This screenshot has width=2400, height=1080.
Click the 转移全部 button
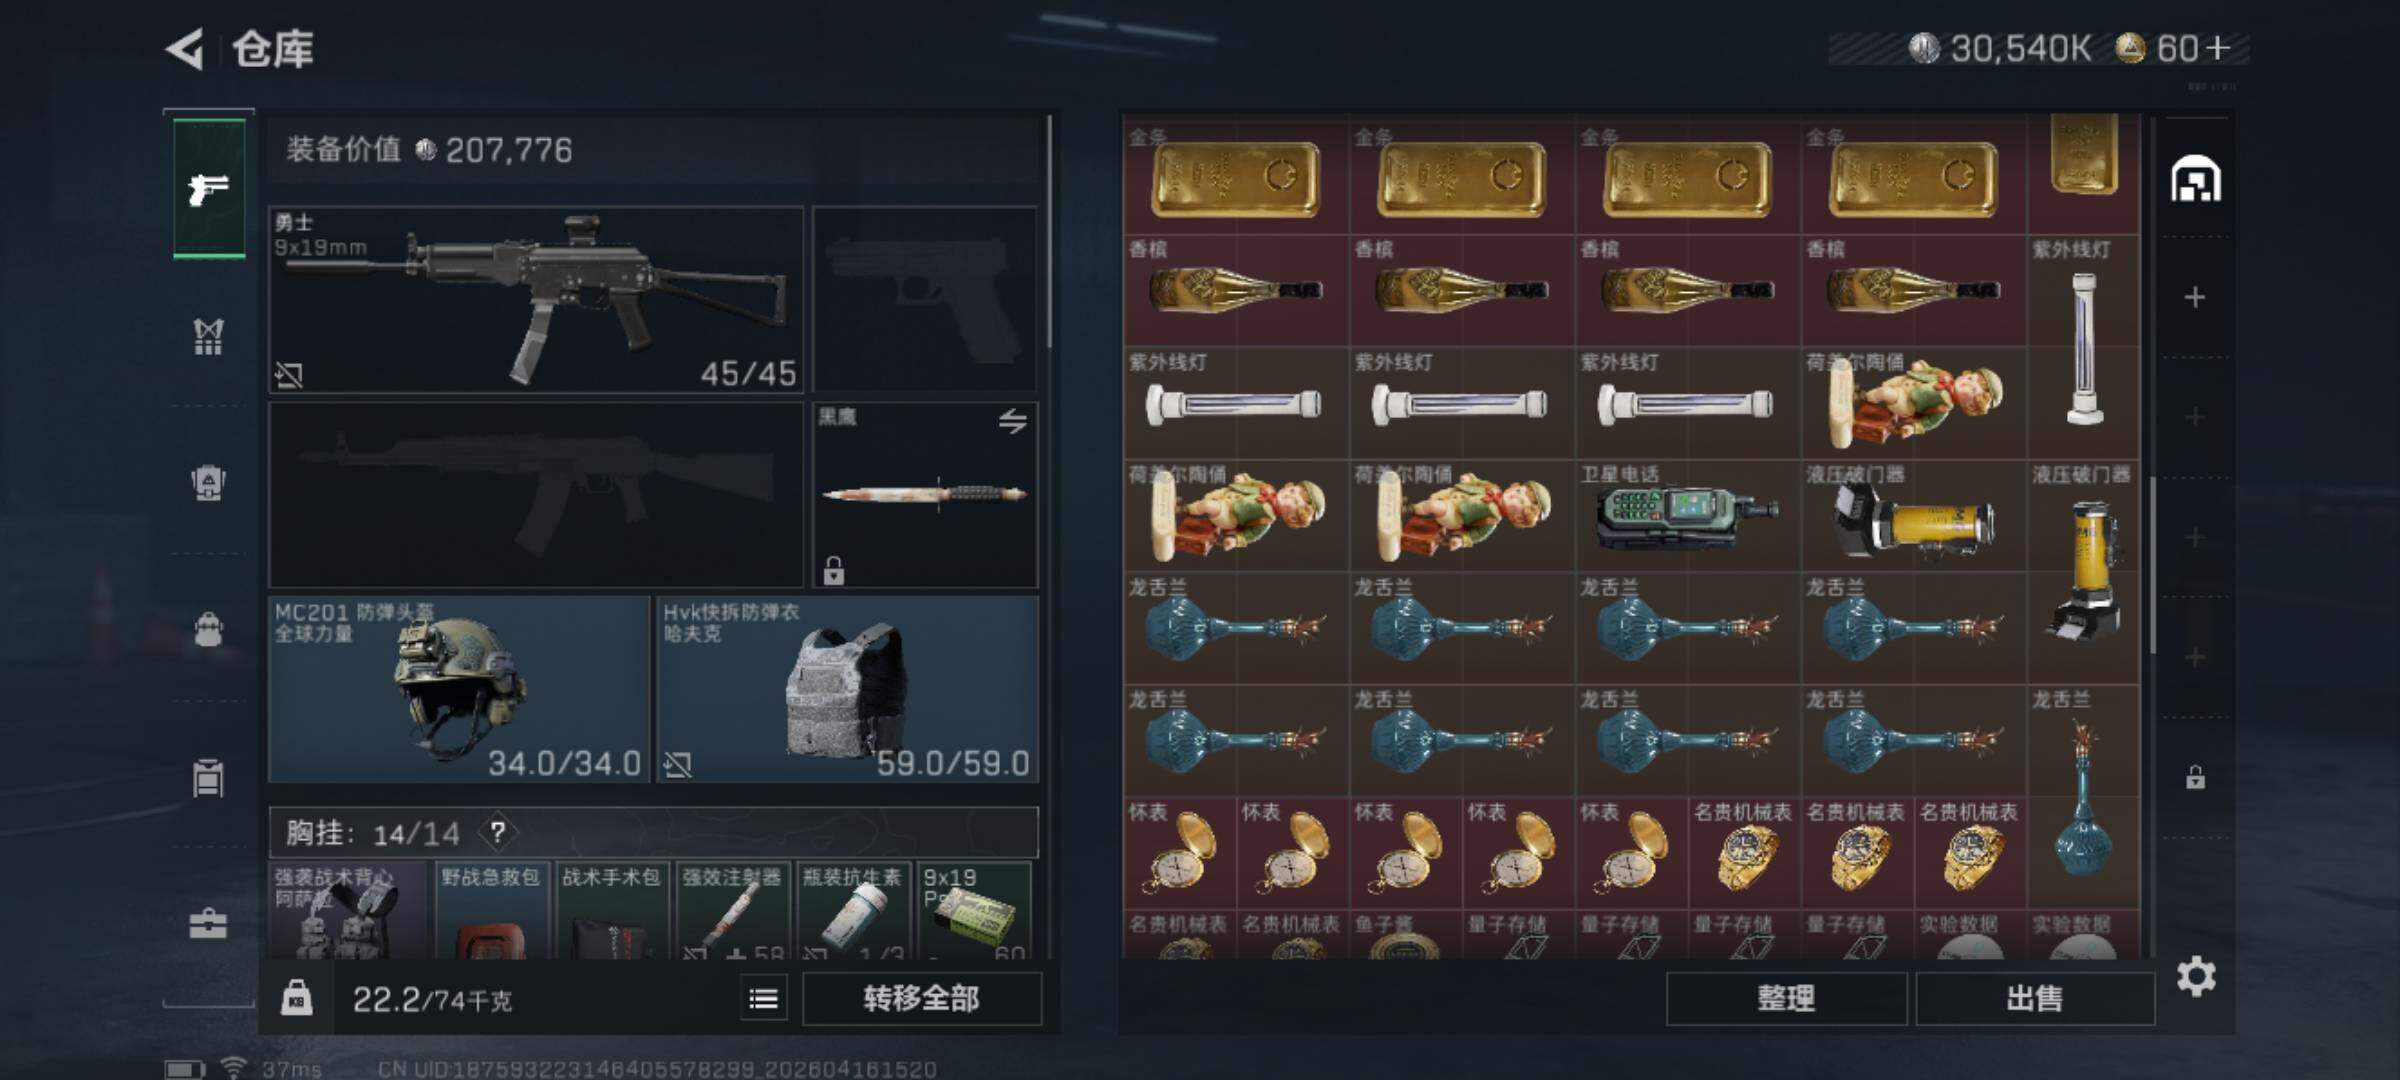pyautogui.click(x=921, y=998)
